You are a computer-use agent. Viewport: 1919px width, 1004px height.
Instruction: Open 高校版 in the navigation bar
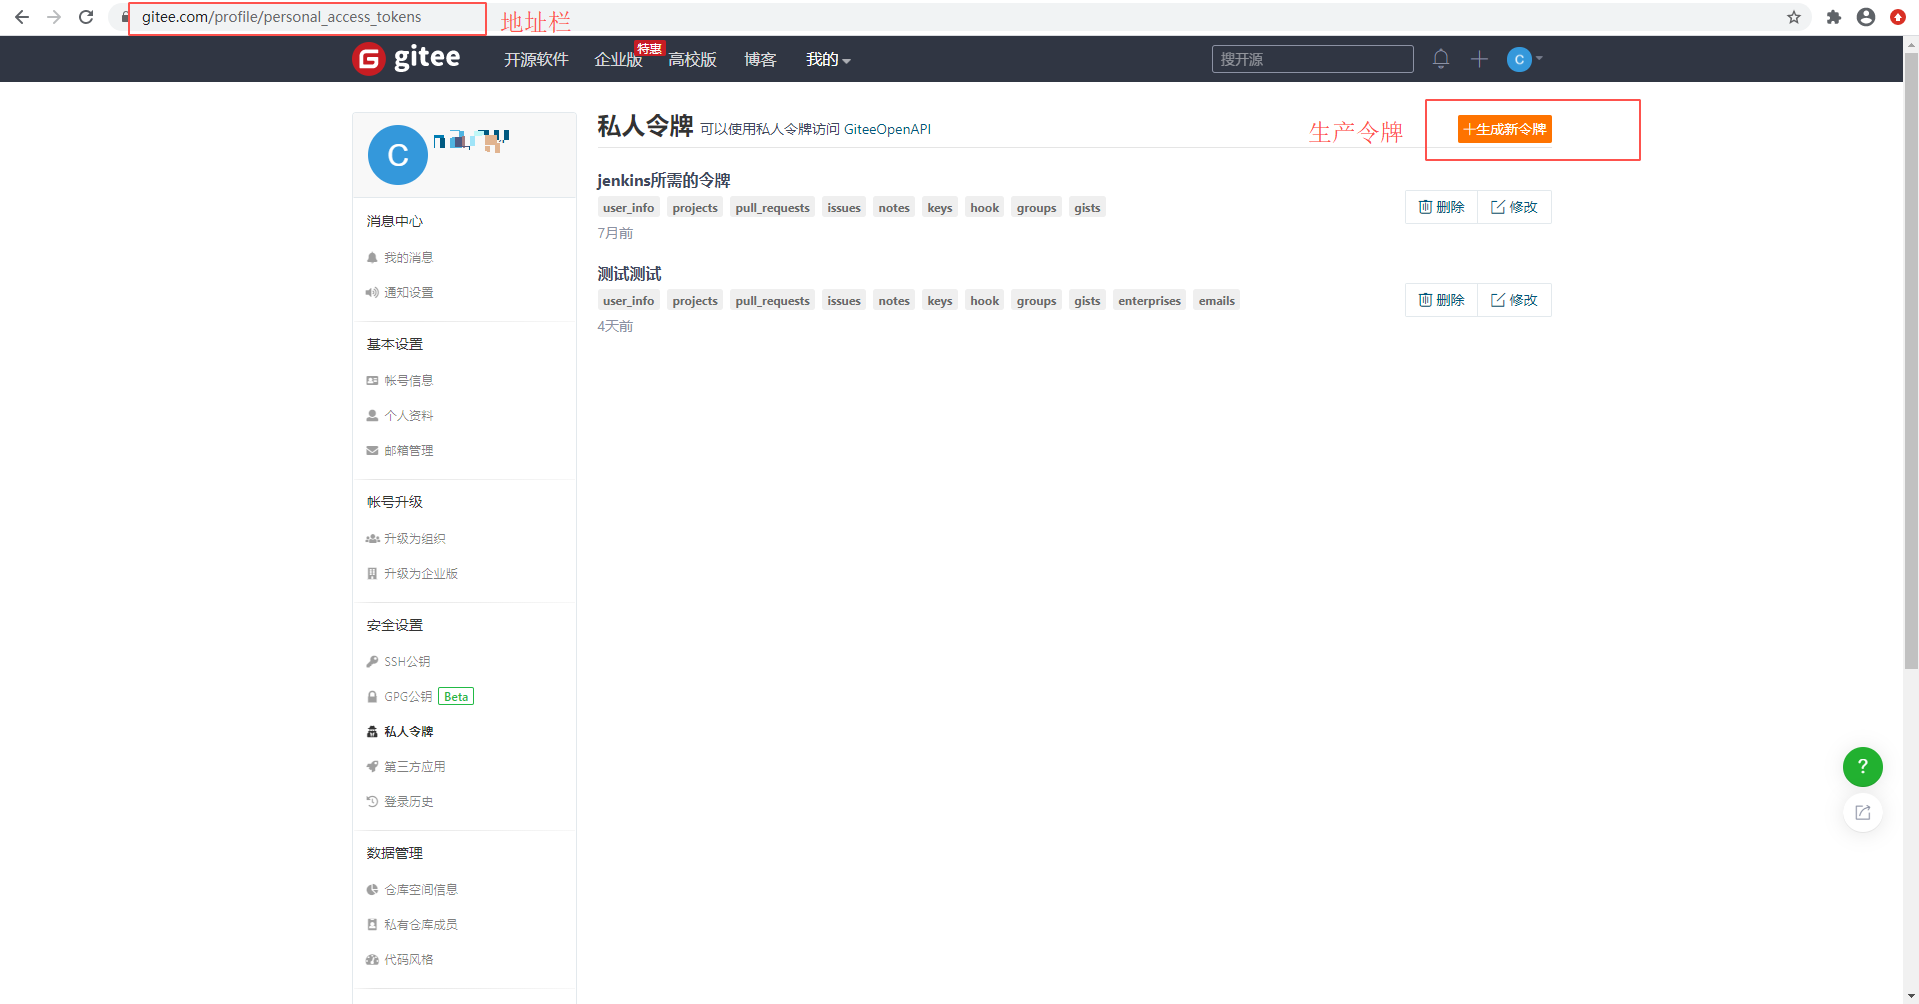692,60
